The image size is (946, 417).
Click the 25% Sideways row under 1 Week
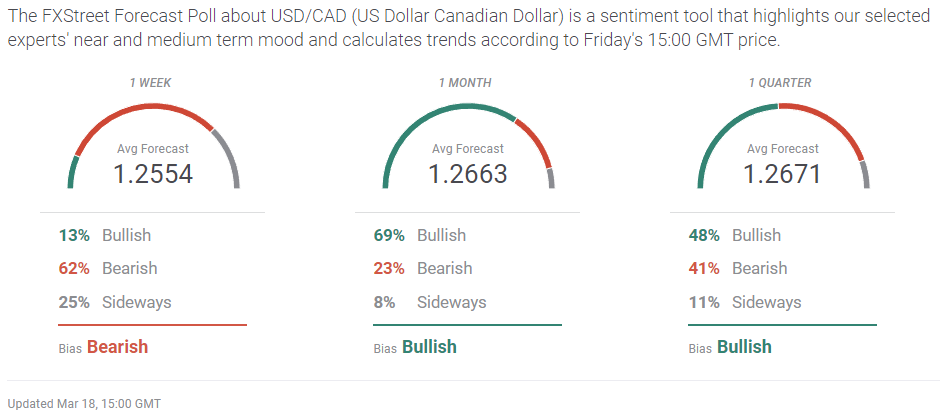[115, 302]
